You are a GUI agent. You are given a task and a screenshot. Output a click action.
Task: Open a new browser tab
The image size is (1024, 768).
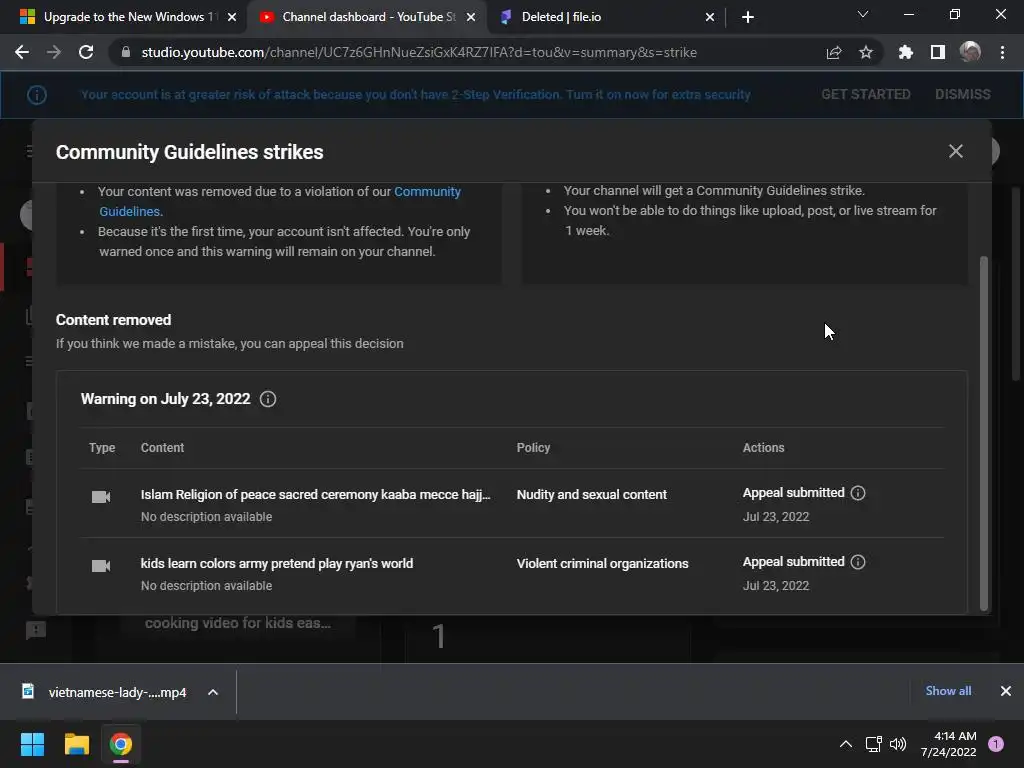(x=748, y=17)
